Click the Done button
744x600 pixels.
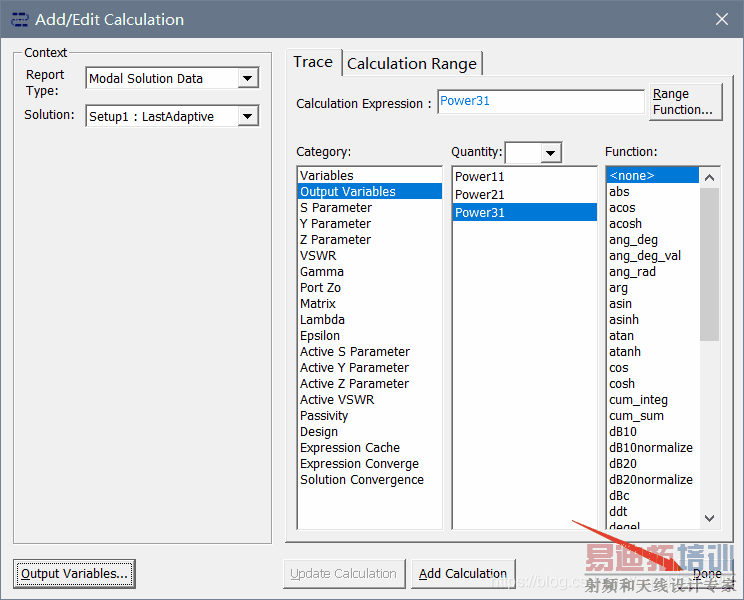click(707, 574)
